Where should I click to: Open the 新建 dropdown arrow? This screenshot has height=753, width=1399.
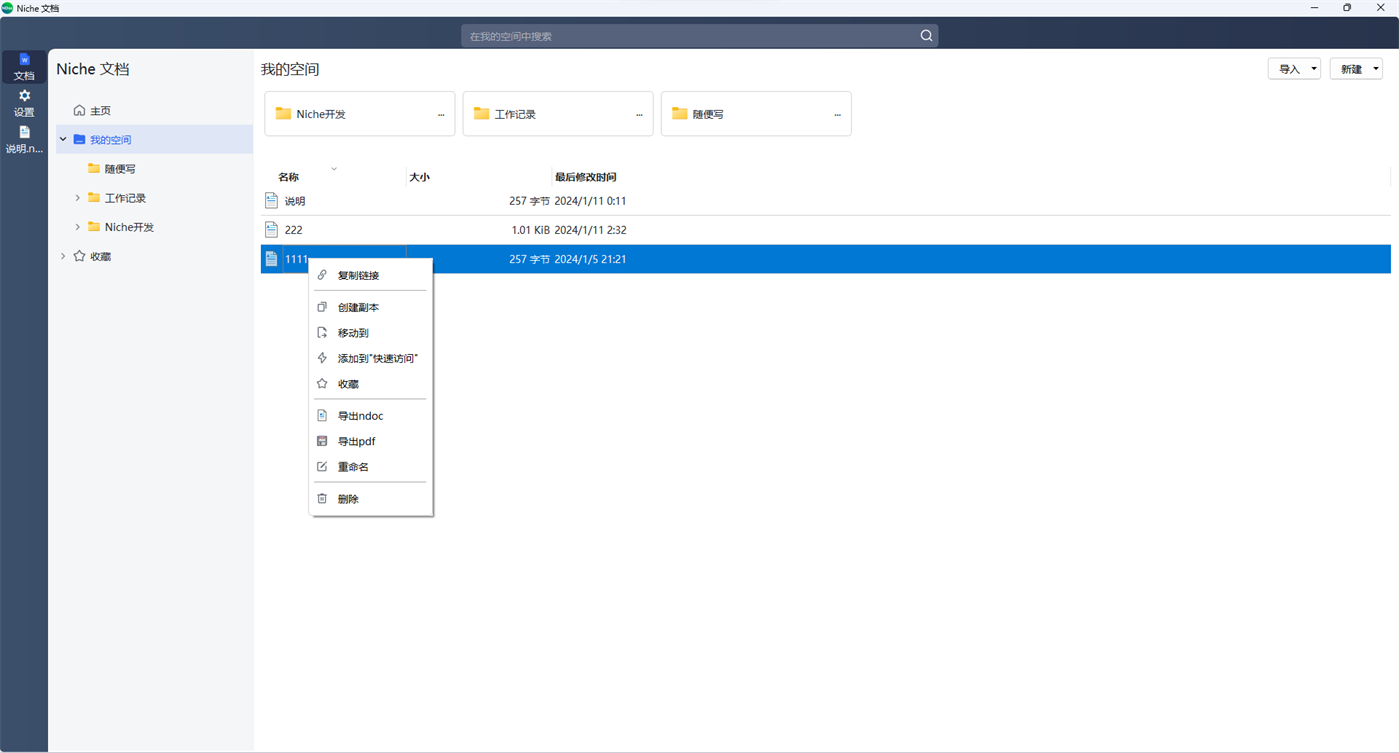click(x=1374, y=68)
